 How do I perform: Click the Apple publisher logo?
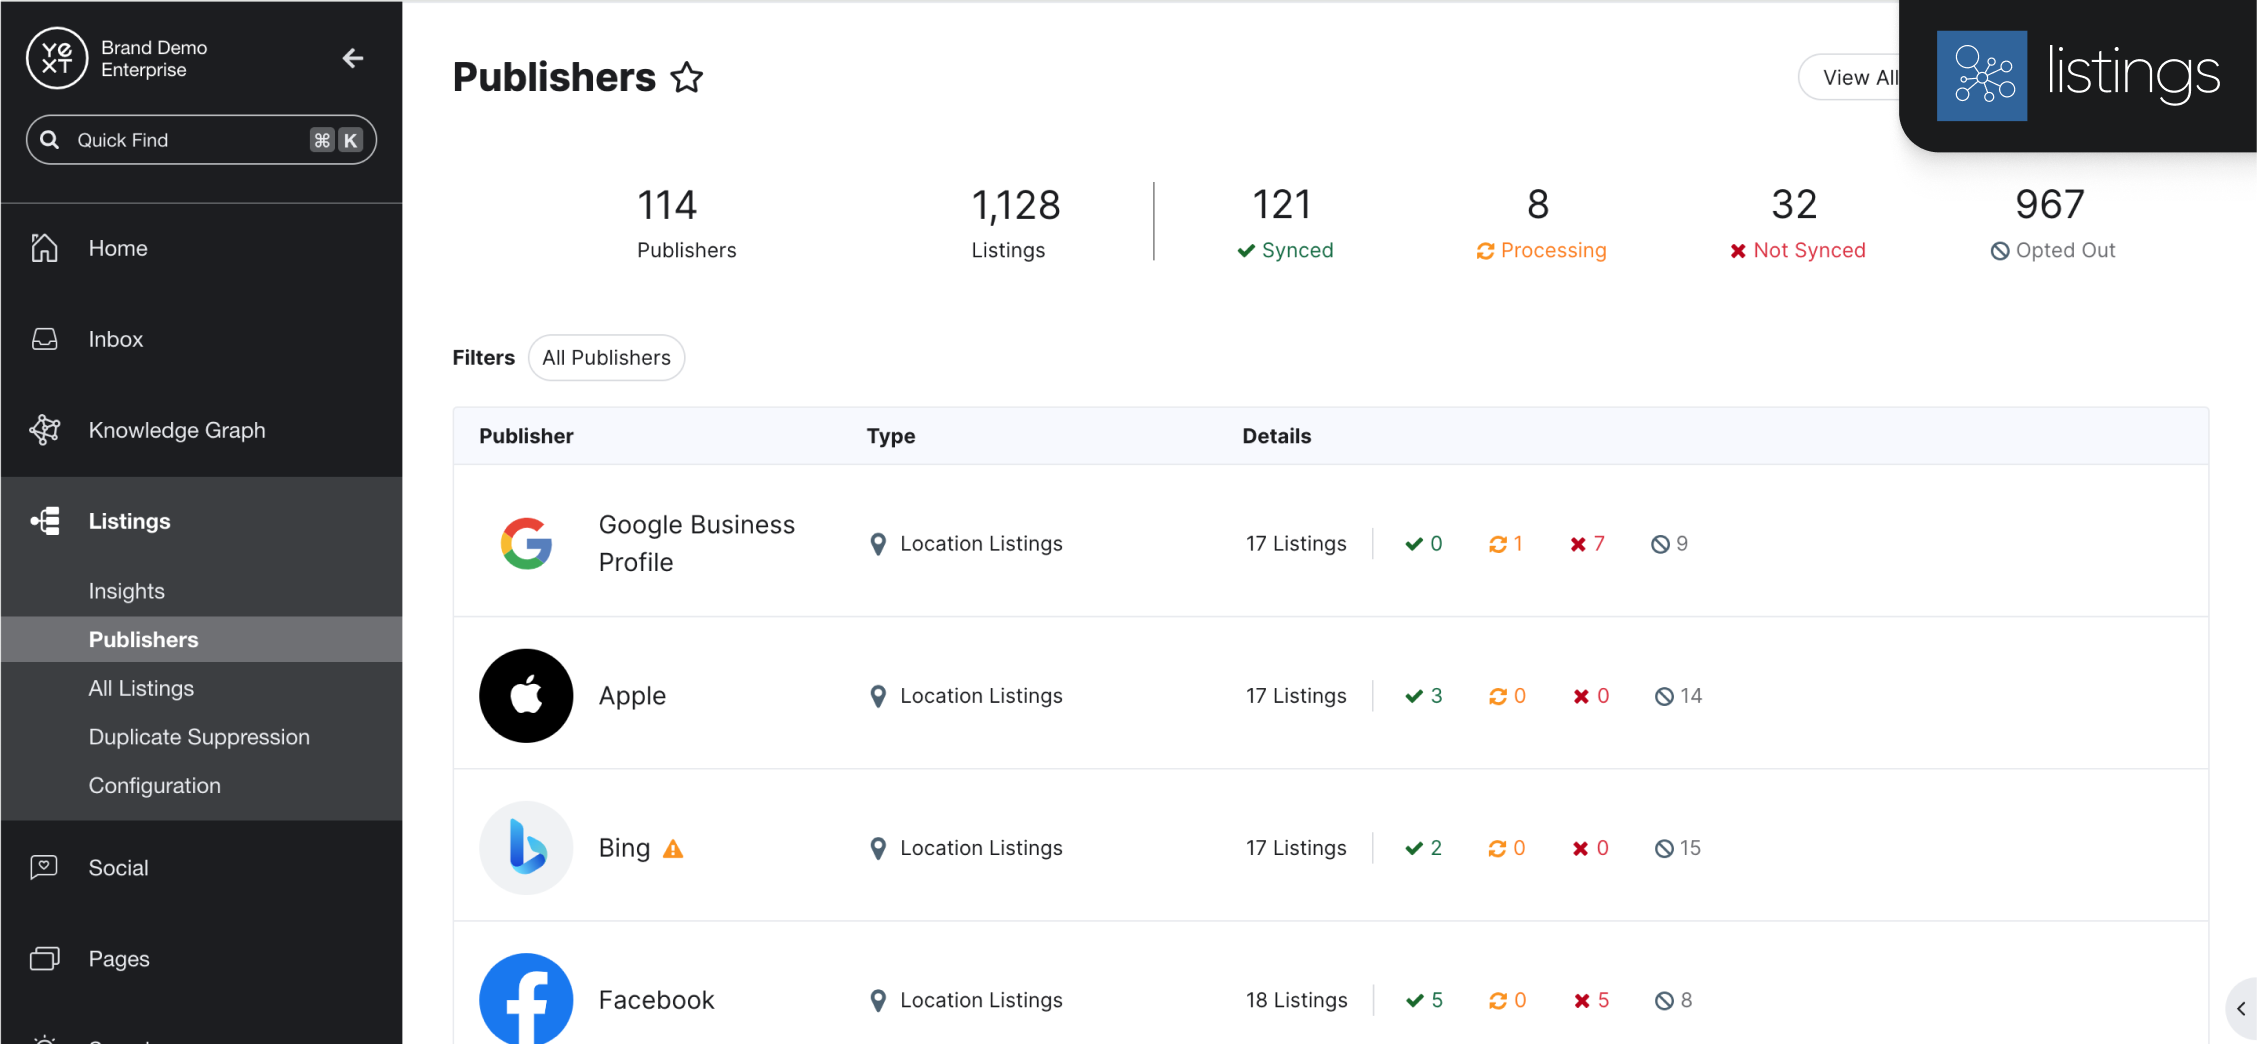526,695
